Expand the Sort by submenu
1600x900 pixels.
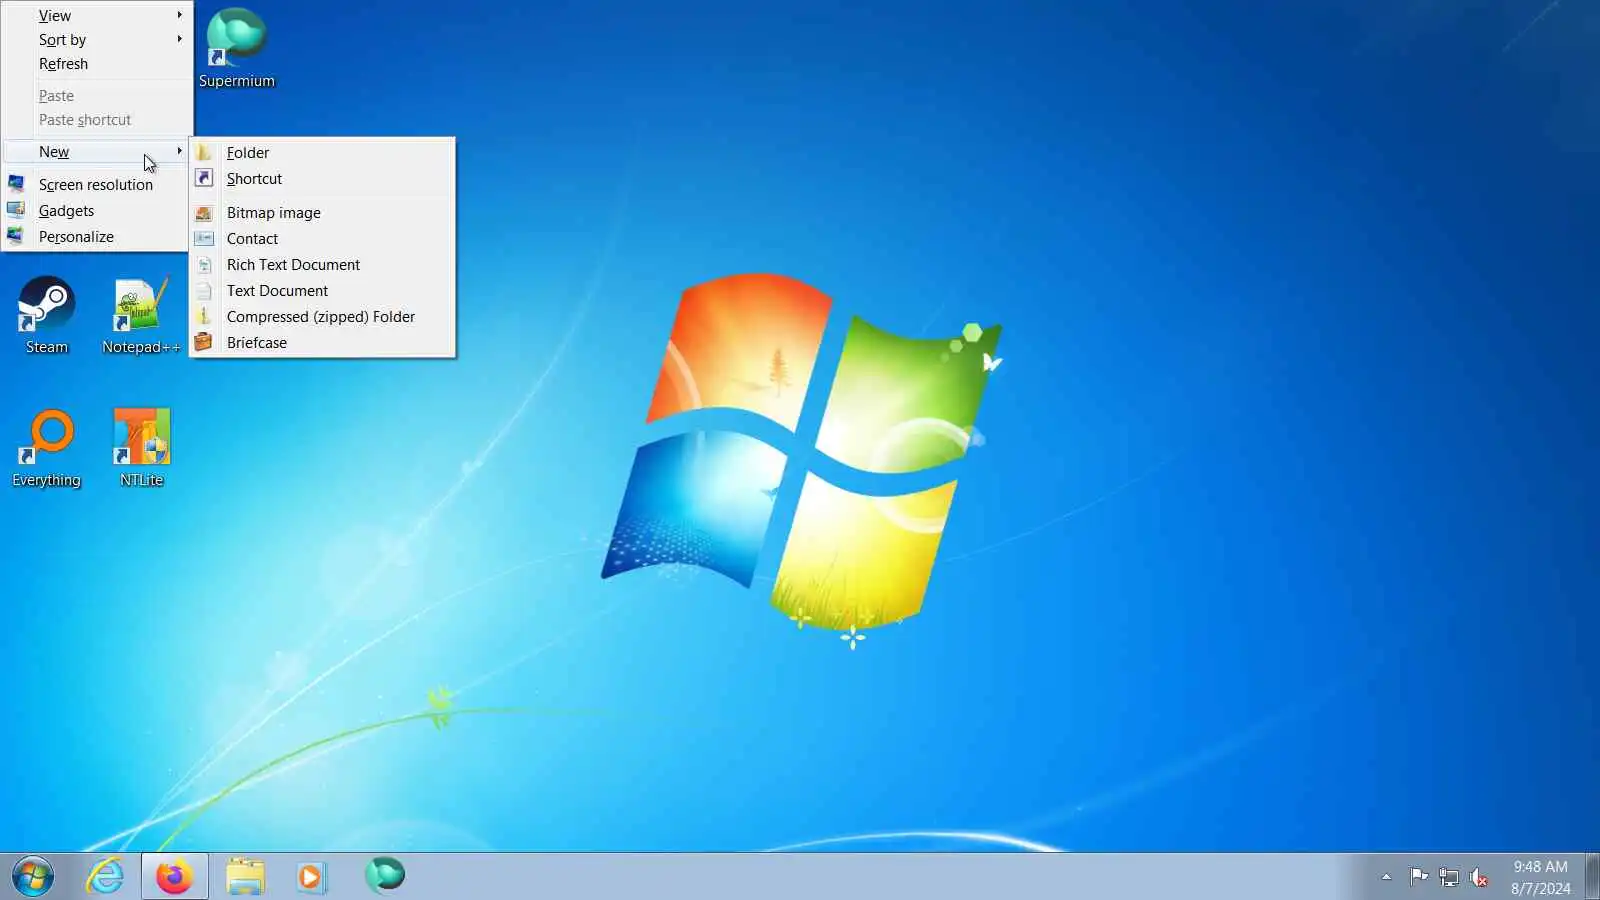[x=97, y=39]
